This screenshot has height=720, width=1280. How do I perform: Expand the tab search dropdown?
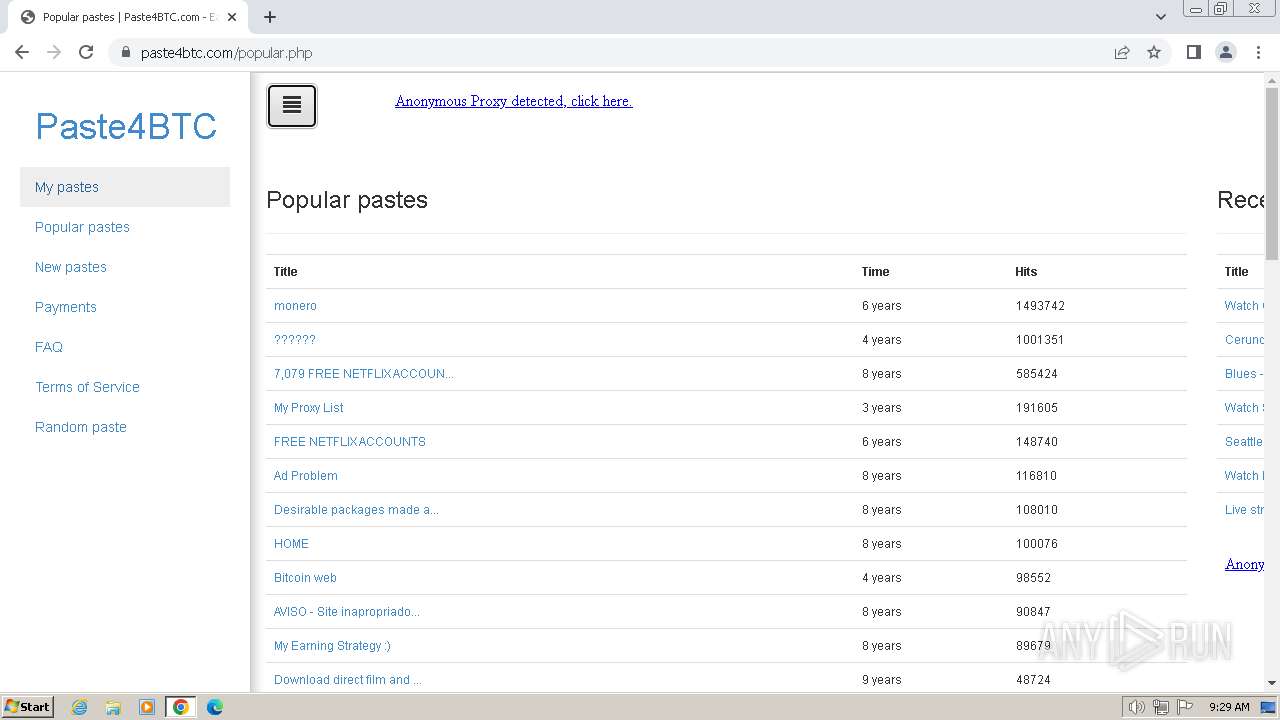click(x=1160, y=16)
